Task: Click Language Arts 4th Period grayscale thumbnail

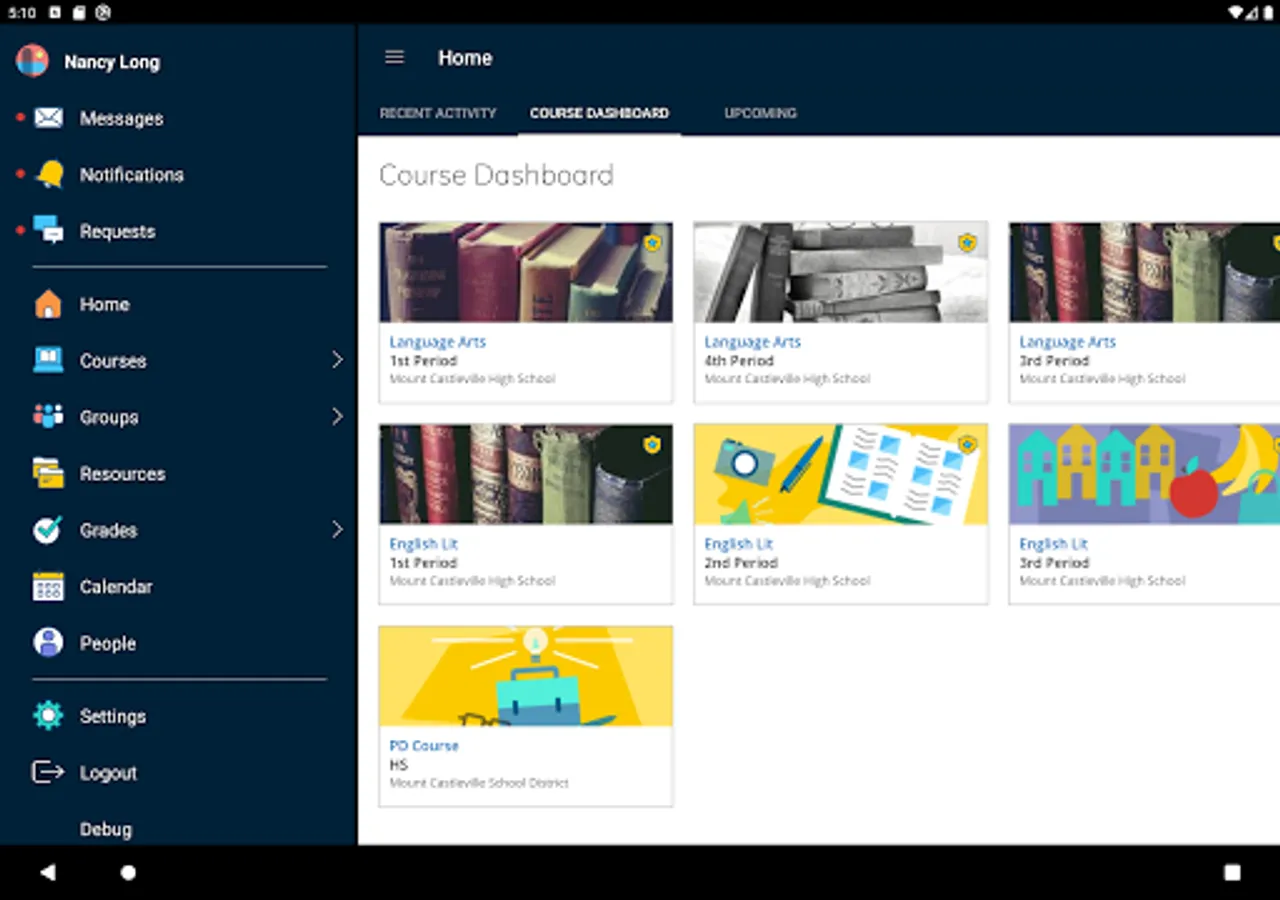Action: [x=841, y=272]
